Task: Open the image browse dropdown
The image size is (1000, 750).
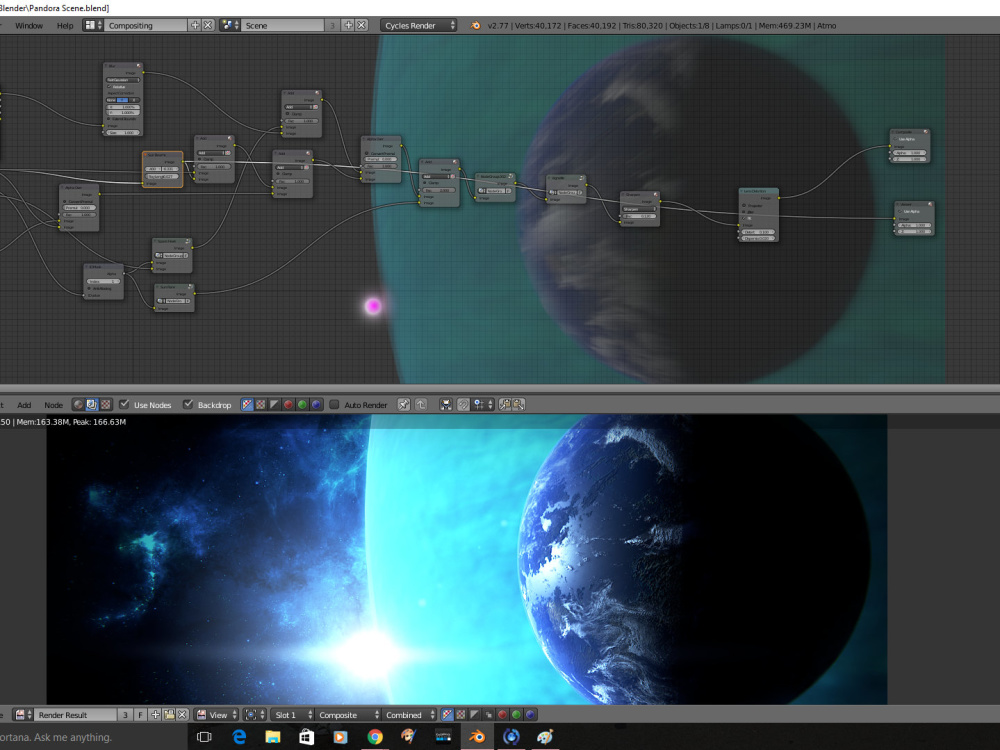Action: pos(24,715)
